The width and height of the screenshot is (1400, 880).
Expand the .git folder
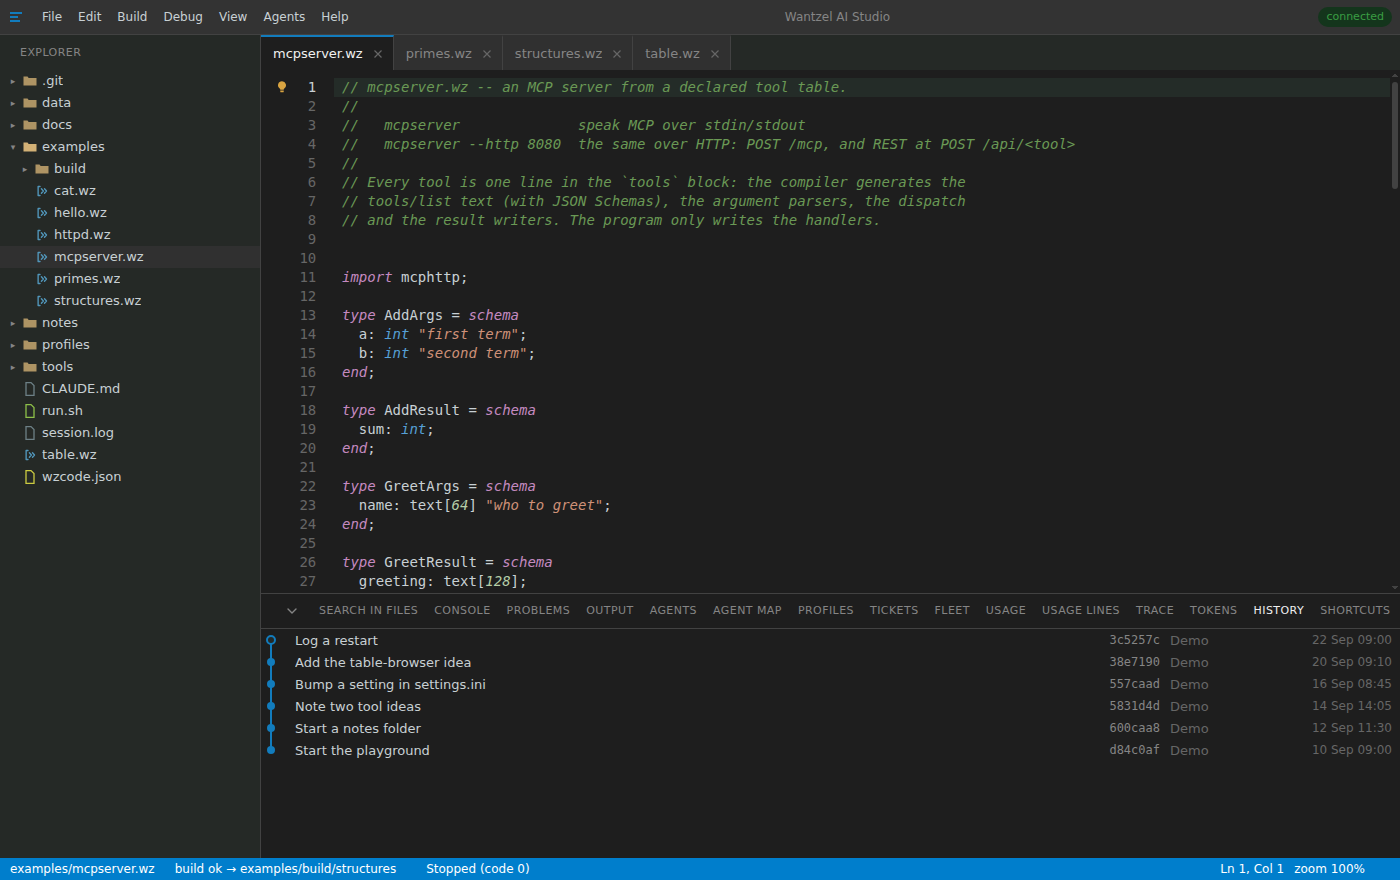(x=13, y=81)
